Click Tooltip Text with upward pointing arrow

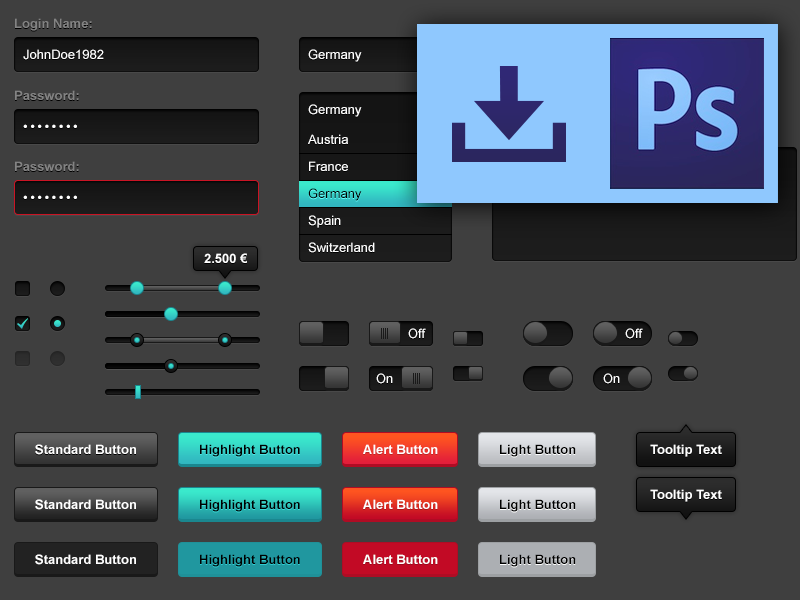coord(686,449)
